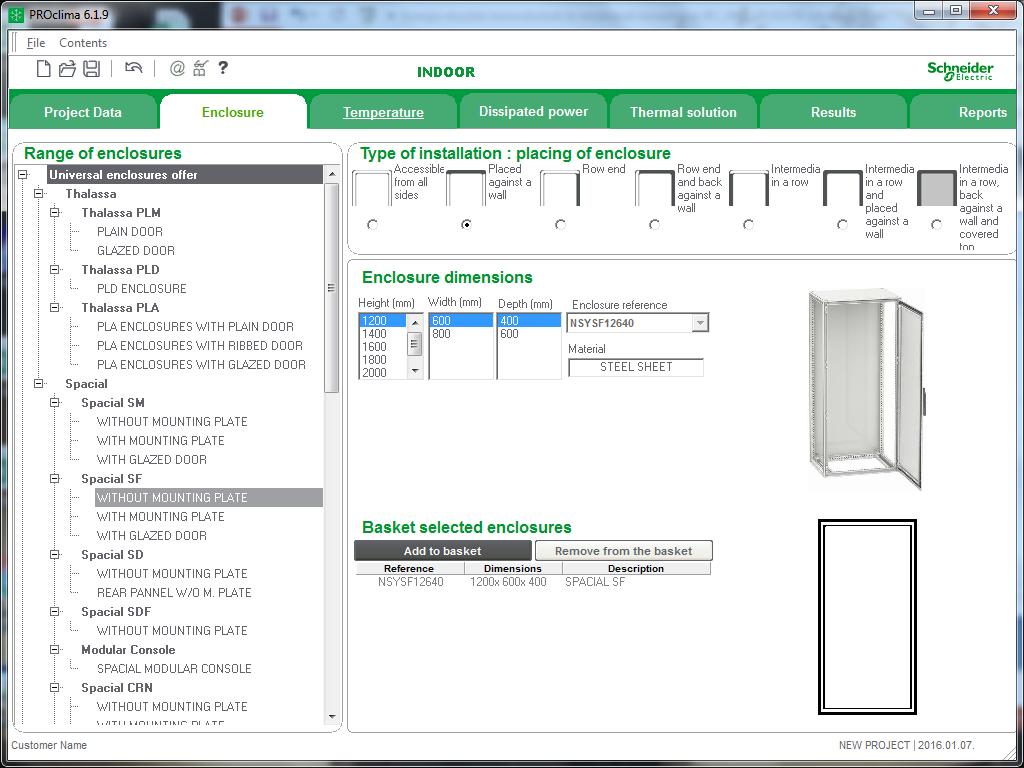This screenshot has height=768, width=1024.
Task: Collapse the Thalassa tree node
Action: coord(39,193)
